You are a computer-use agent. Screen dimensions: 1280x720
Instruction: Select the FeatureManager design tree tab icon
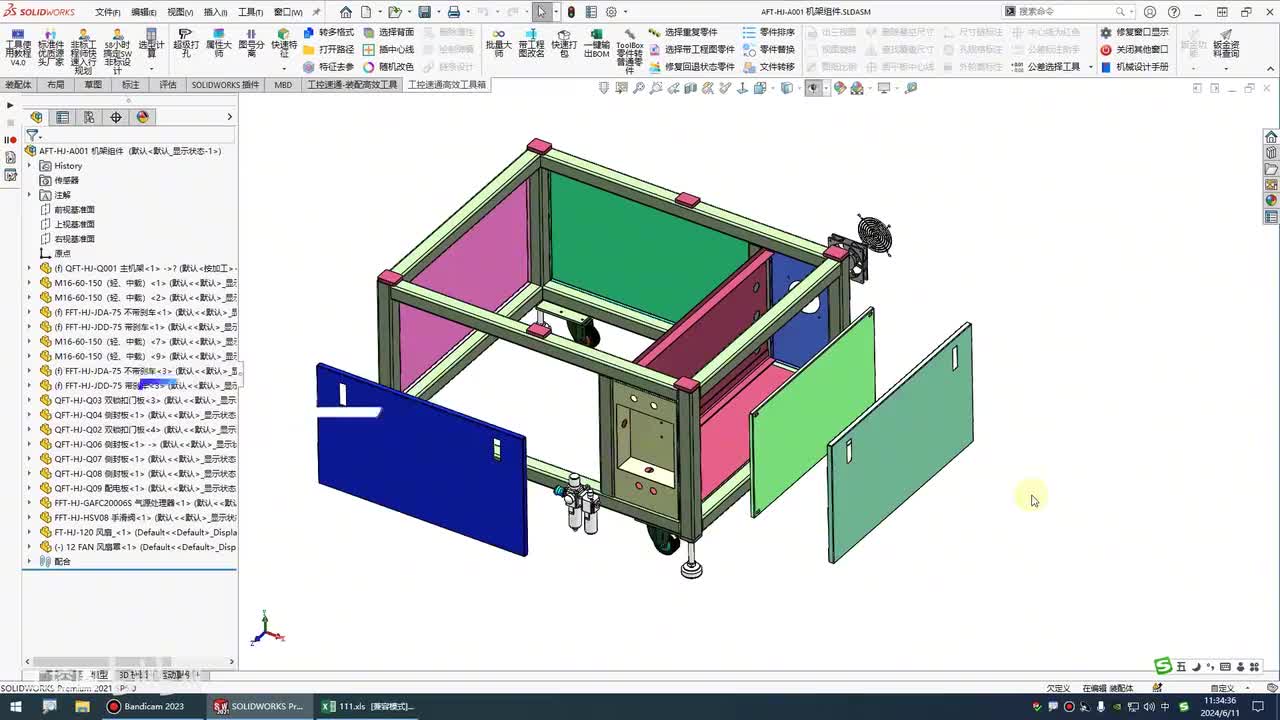click(36, 117)
